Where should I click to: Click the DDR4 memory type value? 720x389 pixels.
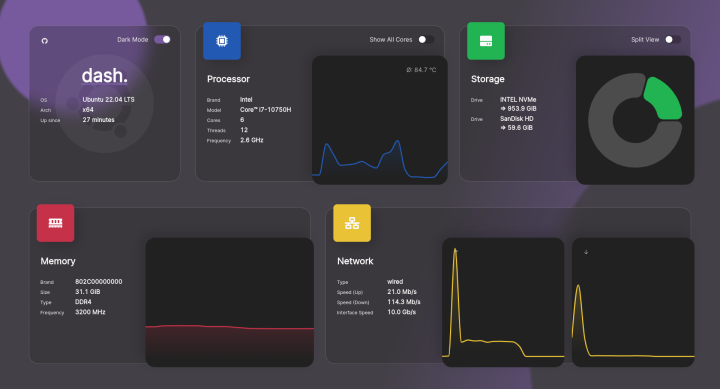[x=83, y=302]
